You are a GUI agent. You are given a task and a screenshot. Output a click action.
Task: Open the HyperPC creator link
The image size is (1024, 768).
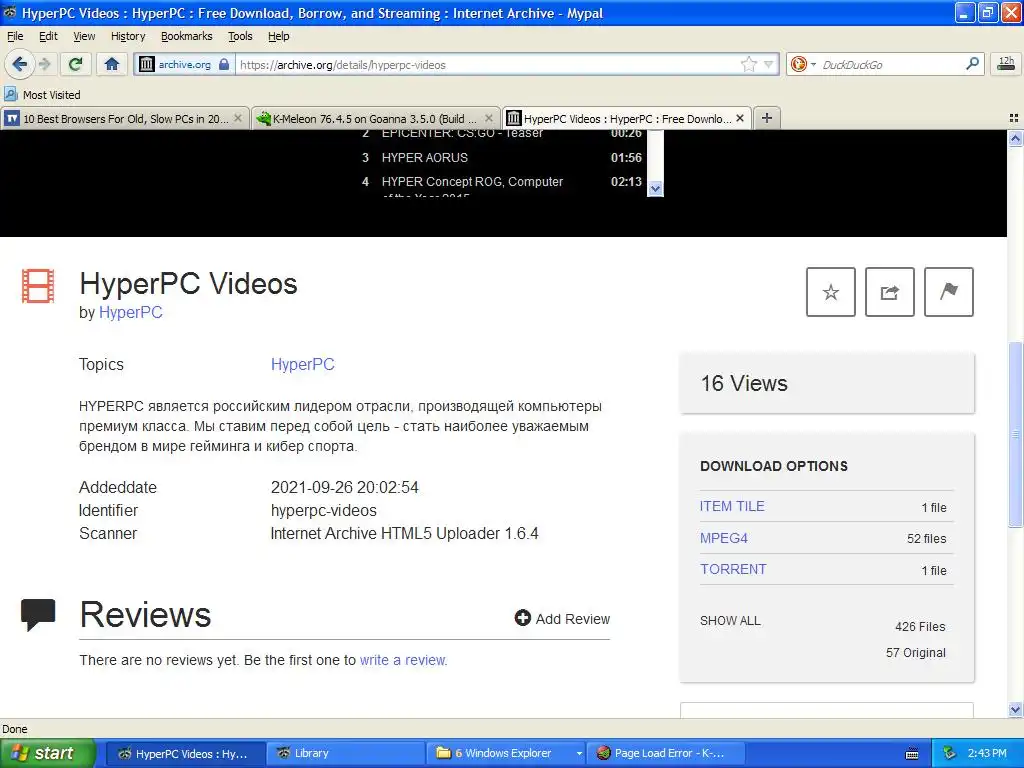[x=130, y=312]
